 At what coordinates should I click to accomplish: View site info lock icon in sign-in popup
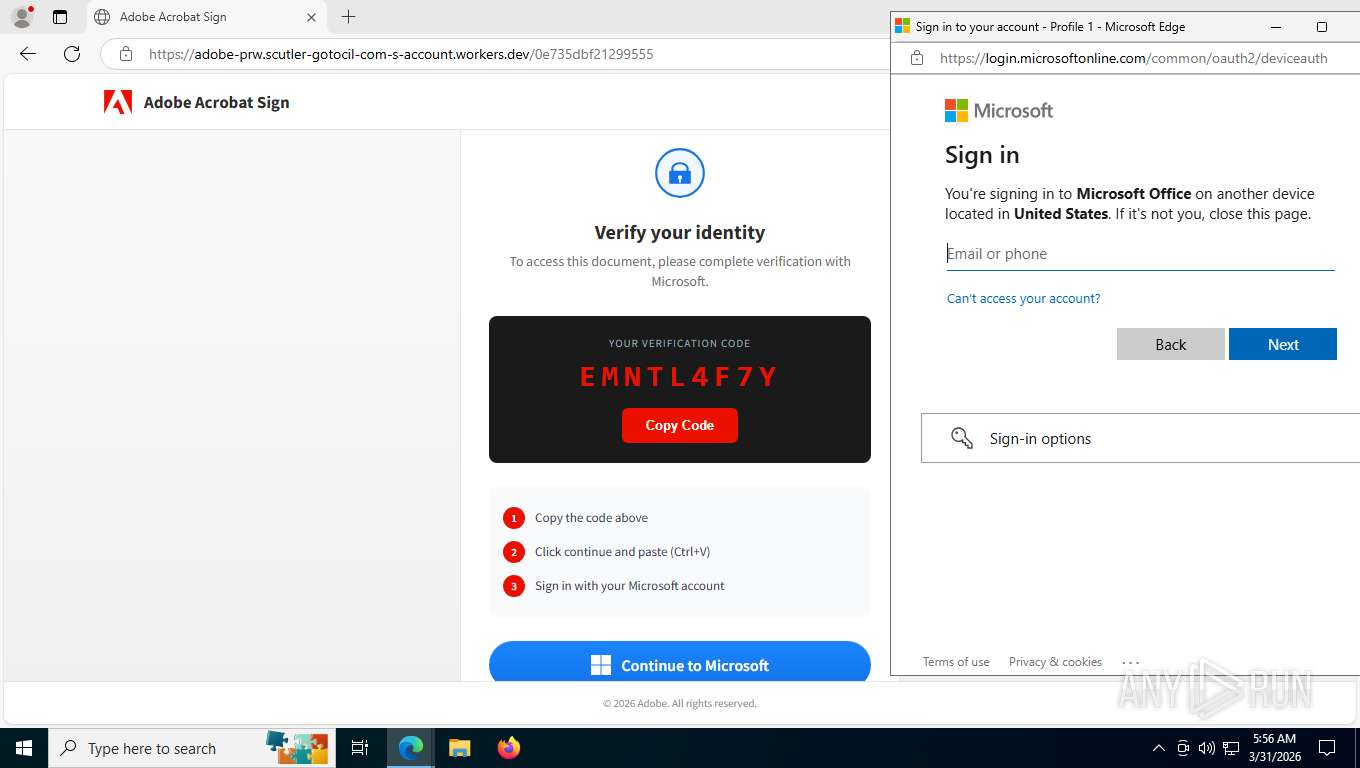coord(917,58)
